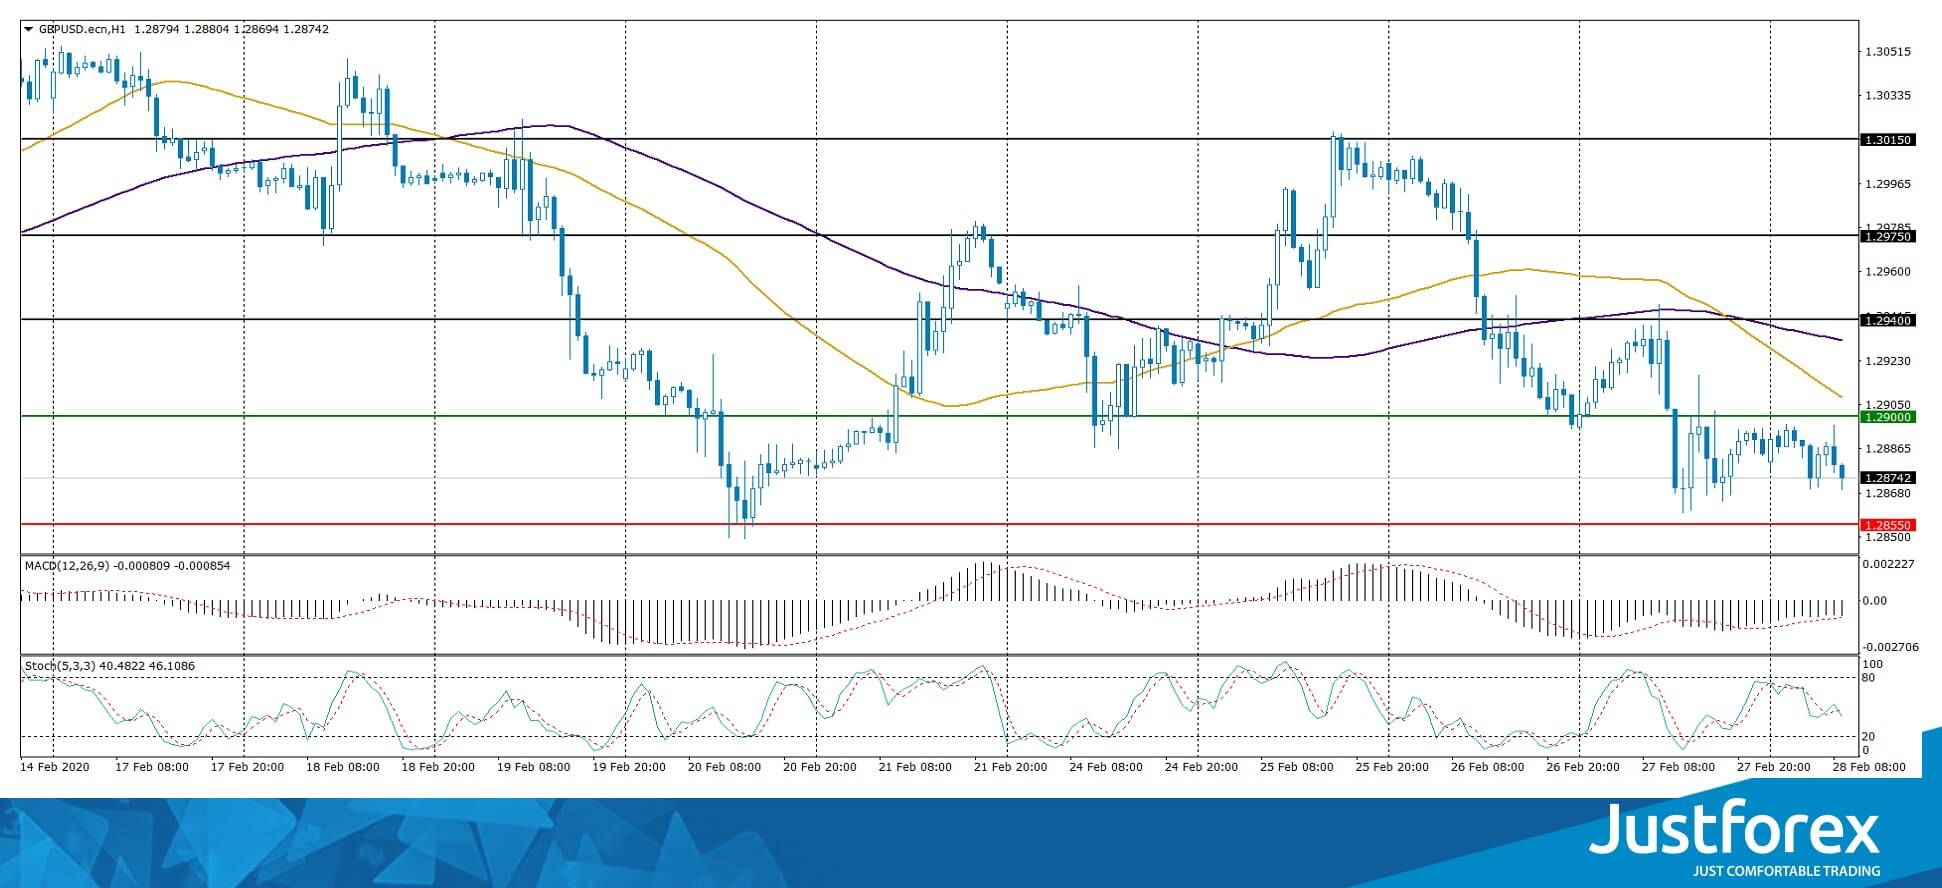Click the JustForex logo
Screen dimensions: 1942x888
pyautogui.click(x=1735, y=828)
